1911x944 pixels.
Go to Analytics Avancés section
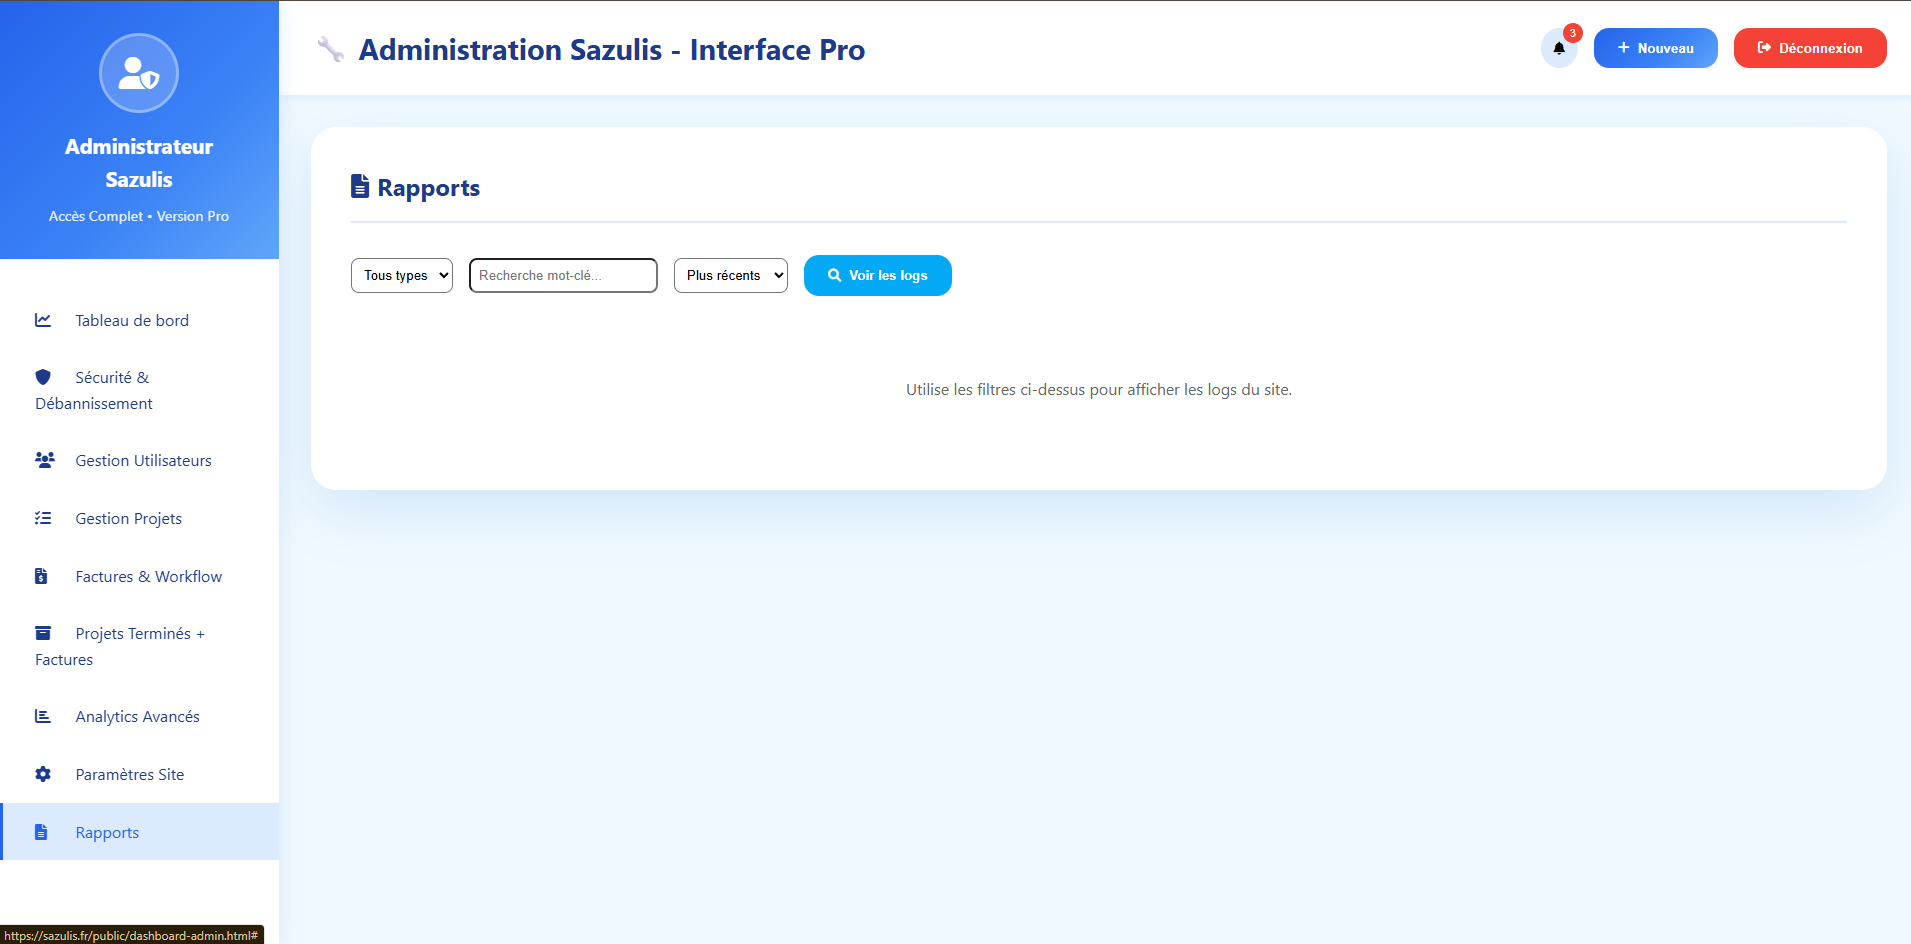137,716
